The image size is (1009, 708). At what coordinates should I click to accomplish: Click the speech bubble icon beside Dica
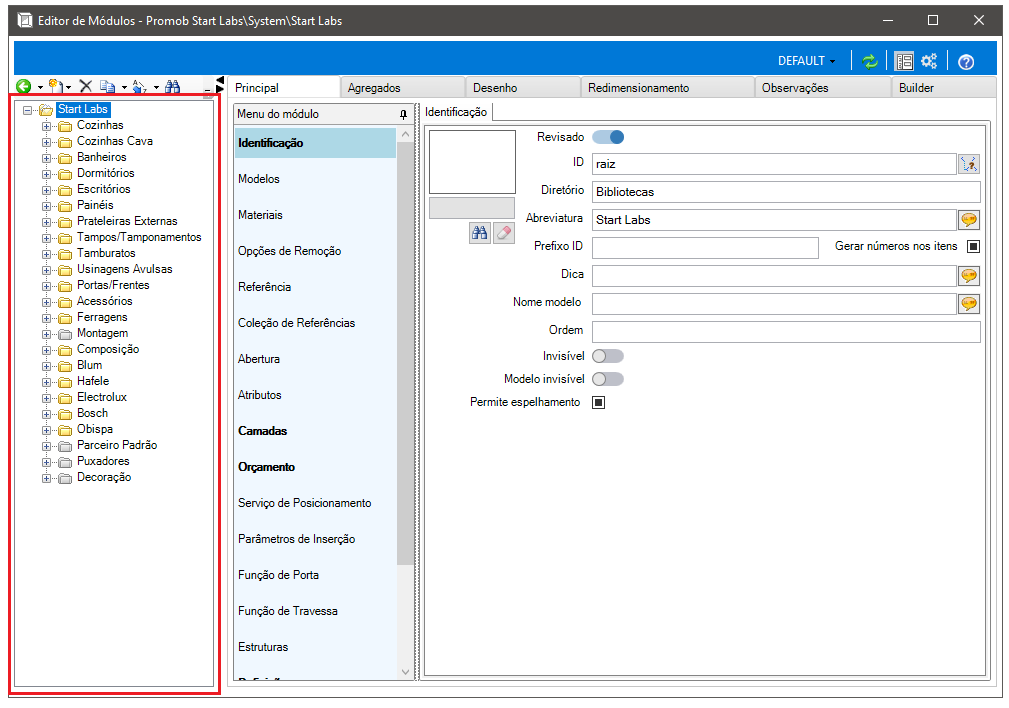pyautogui.click(x=969, y=276)
